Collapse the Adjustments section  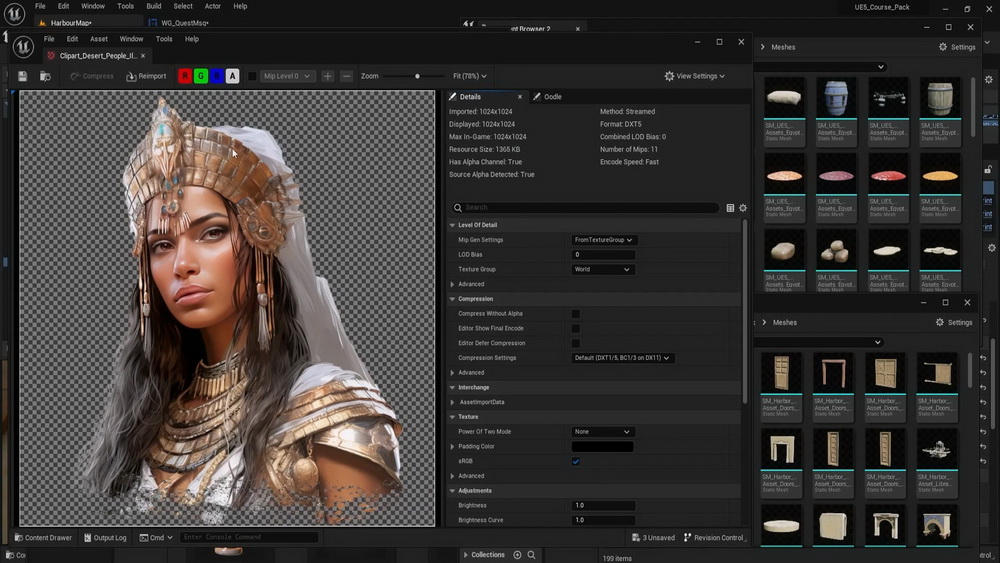coord(453,491)
